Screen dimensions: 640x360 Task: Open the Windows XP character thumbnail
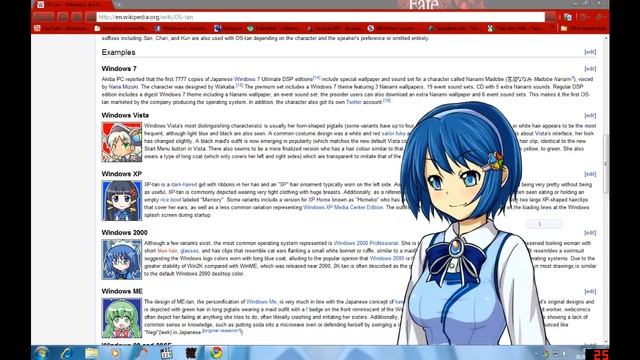122,201
